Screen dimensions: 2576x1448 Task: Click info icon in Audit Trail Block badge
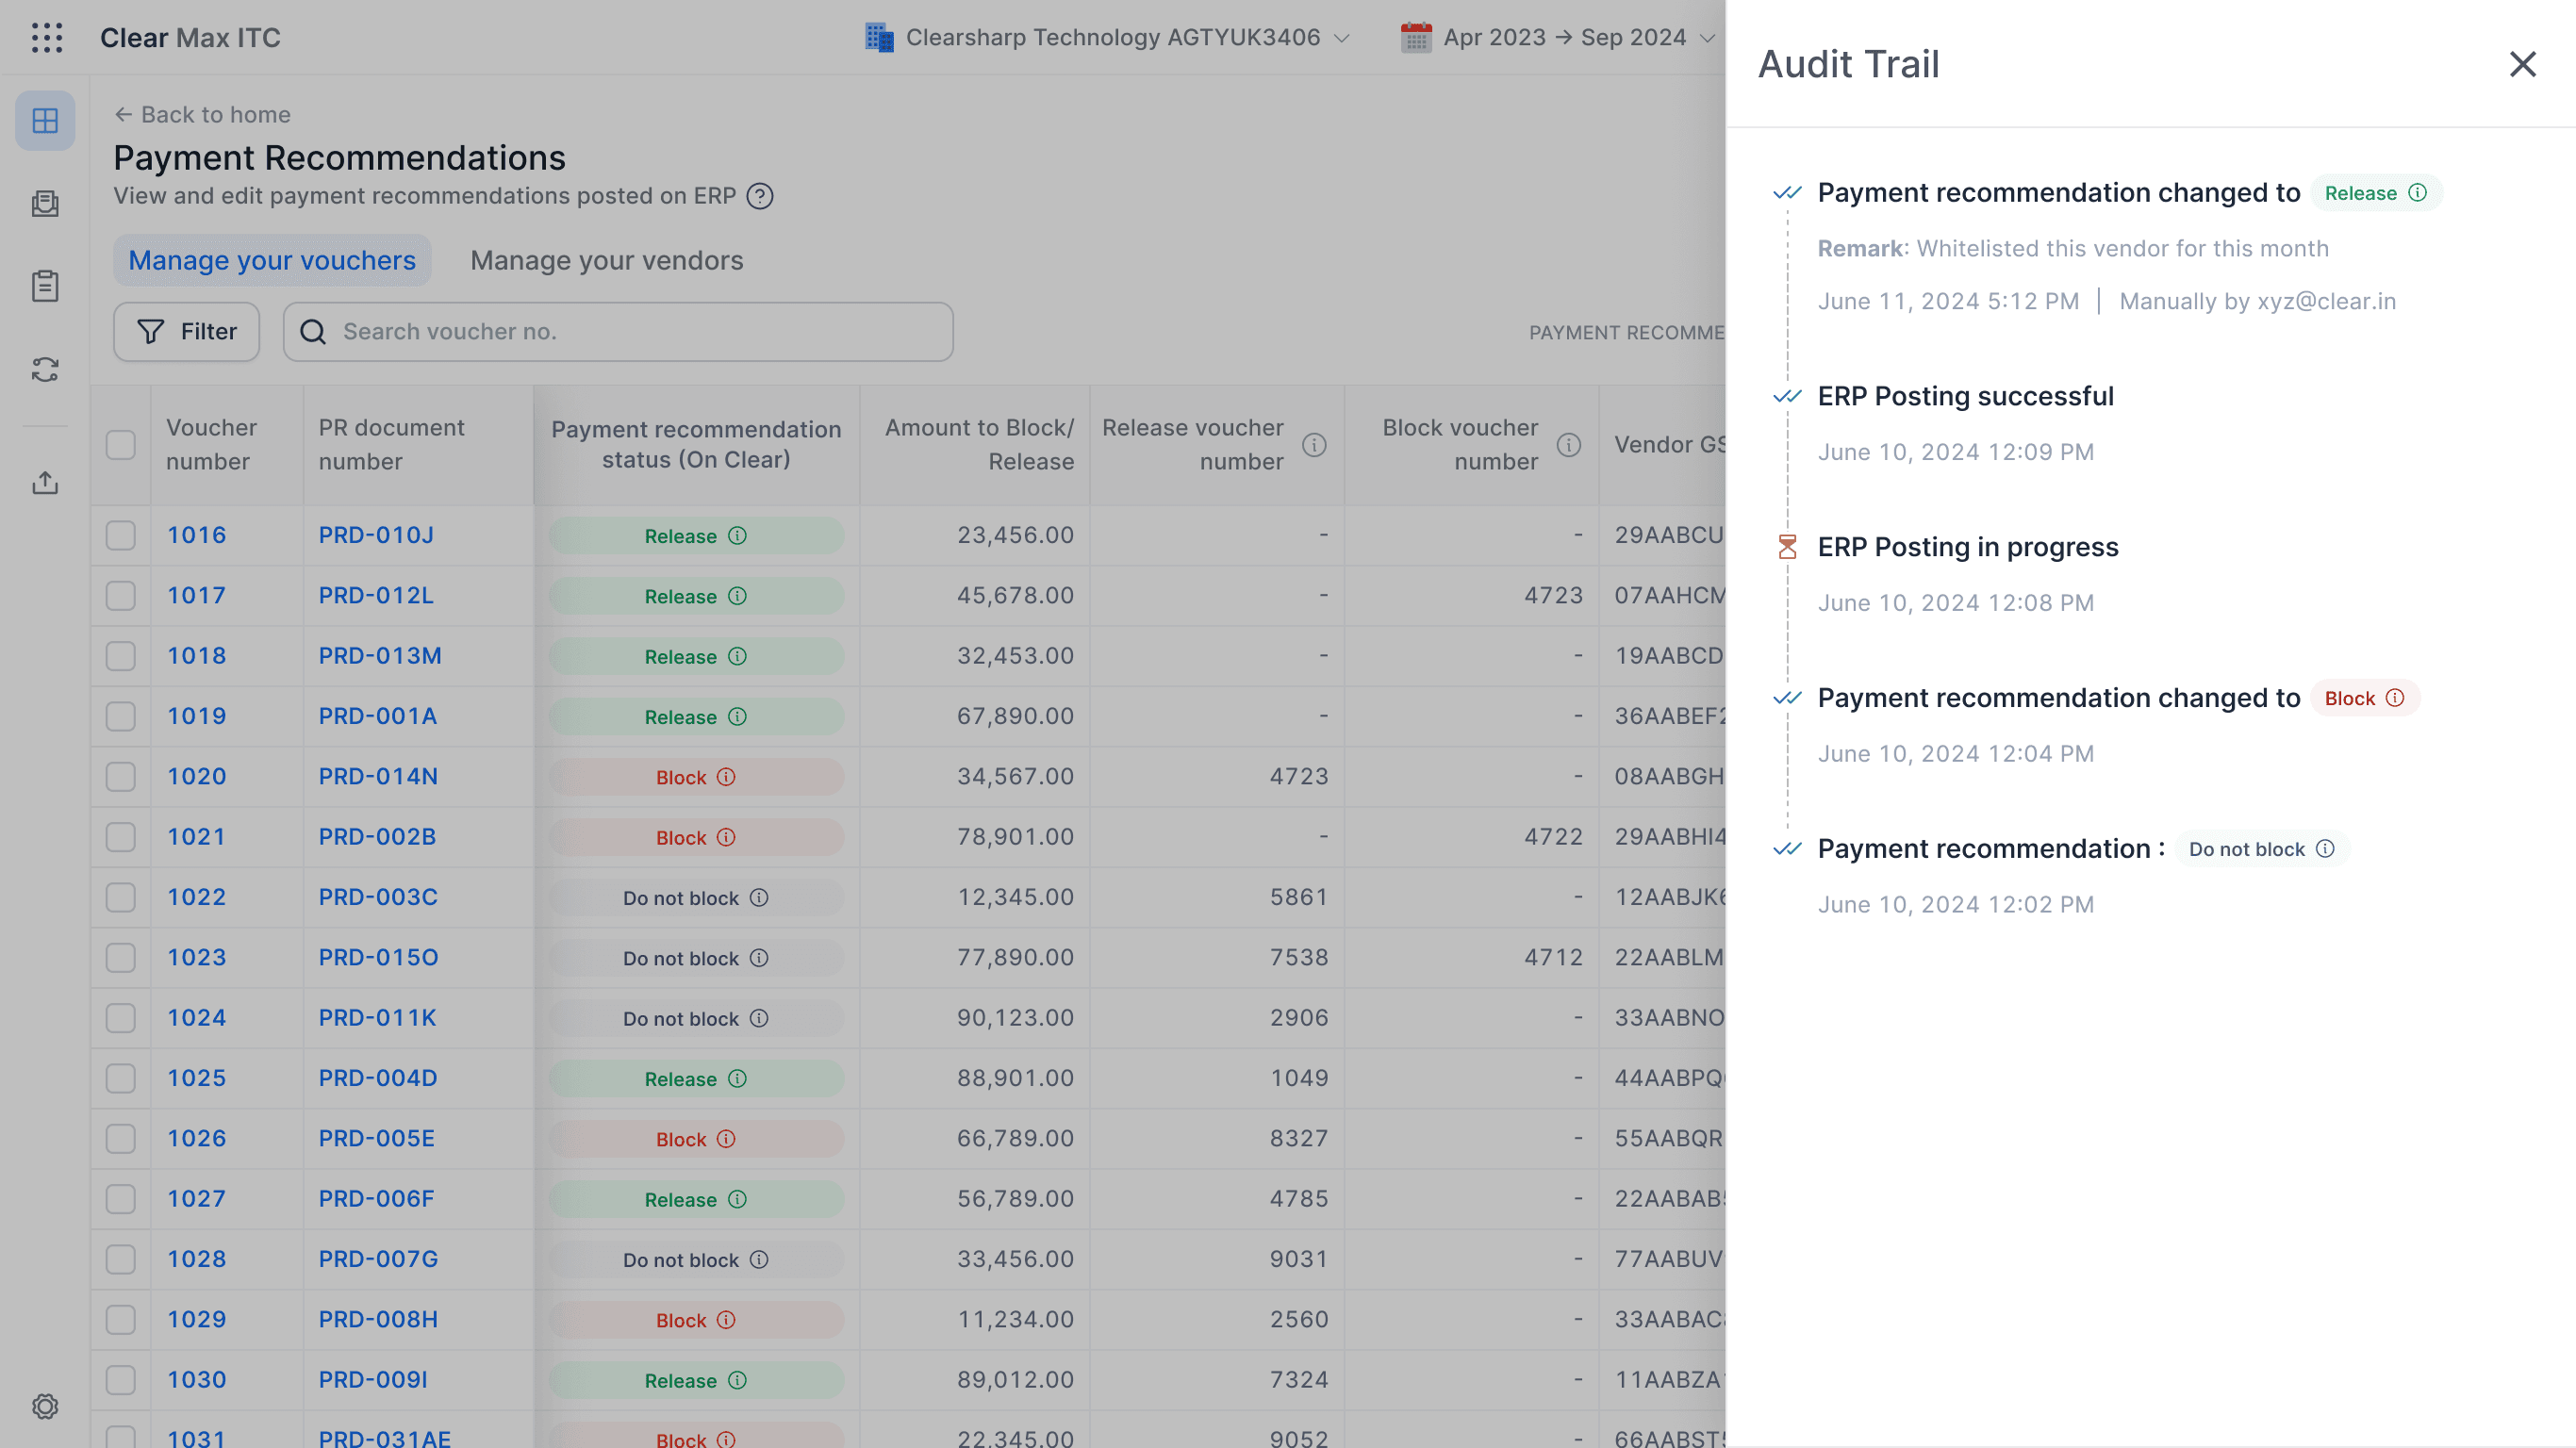click(2395, 698)
